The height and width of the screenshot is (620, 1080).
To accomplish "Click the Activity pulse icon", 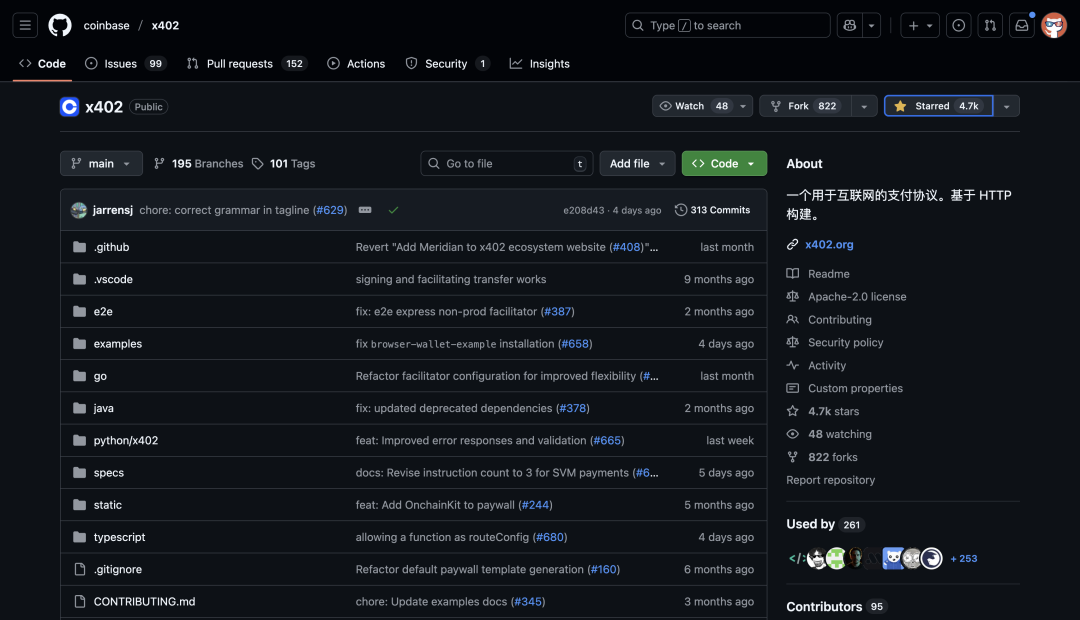I will [793, 365].
